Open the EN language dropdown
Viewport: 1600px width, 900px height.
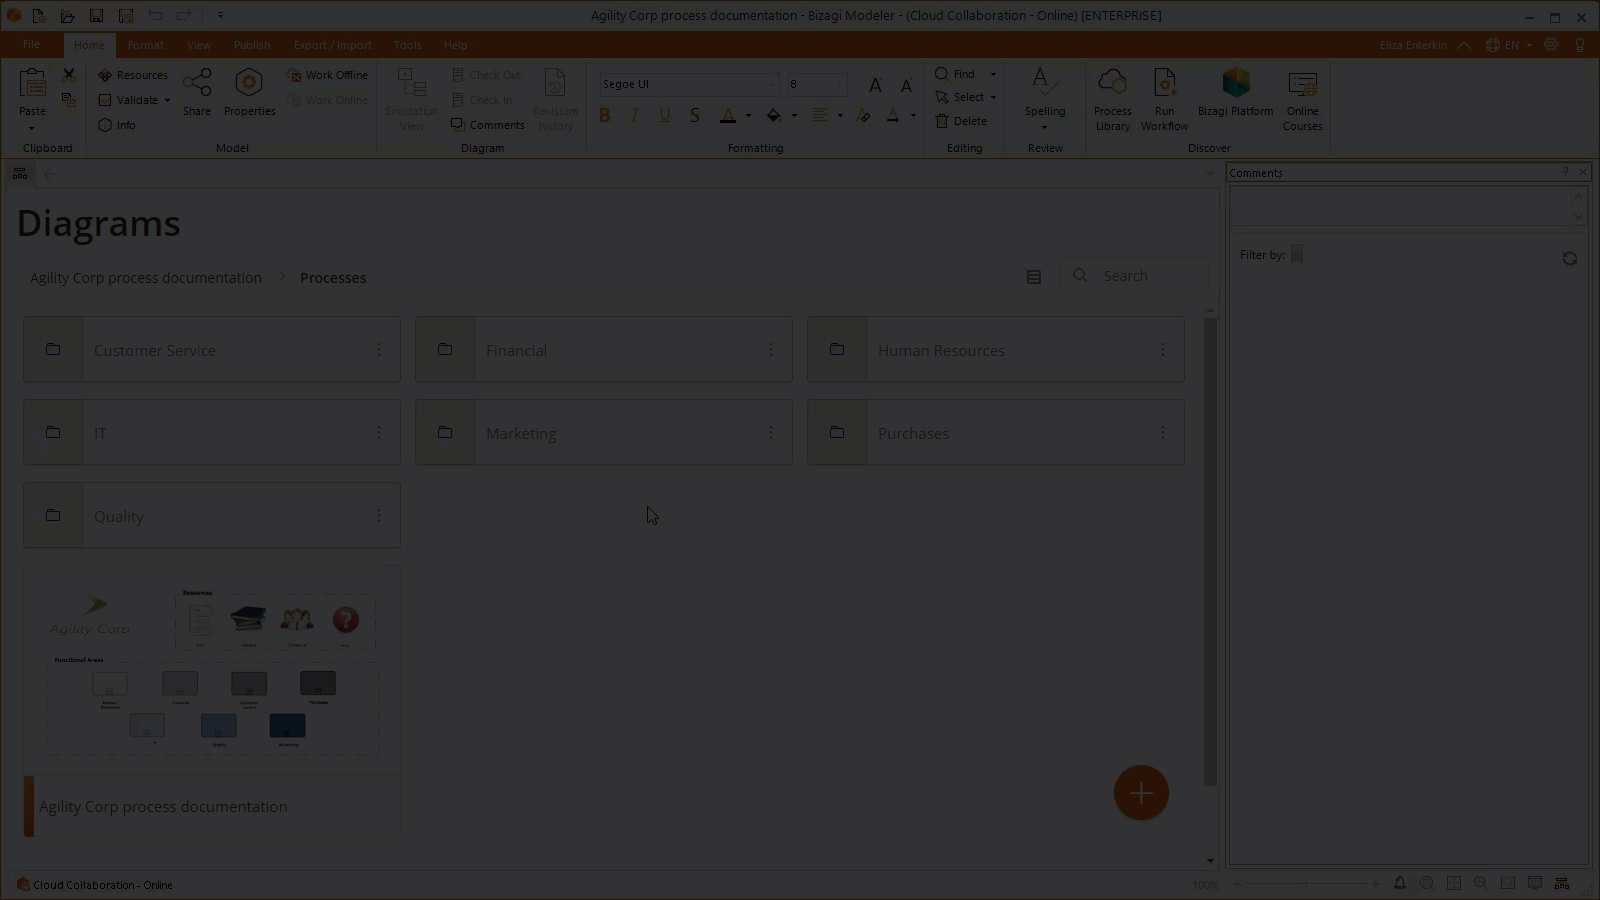(1509, 45)
